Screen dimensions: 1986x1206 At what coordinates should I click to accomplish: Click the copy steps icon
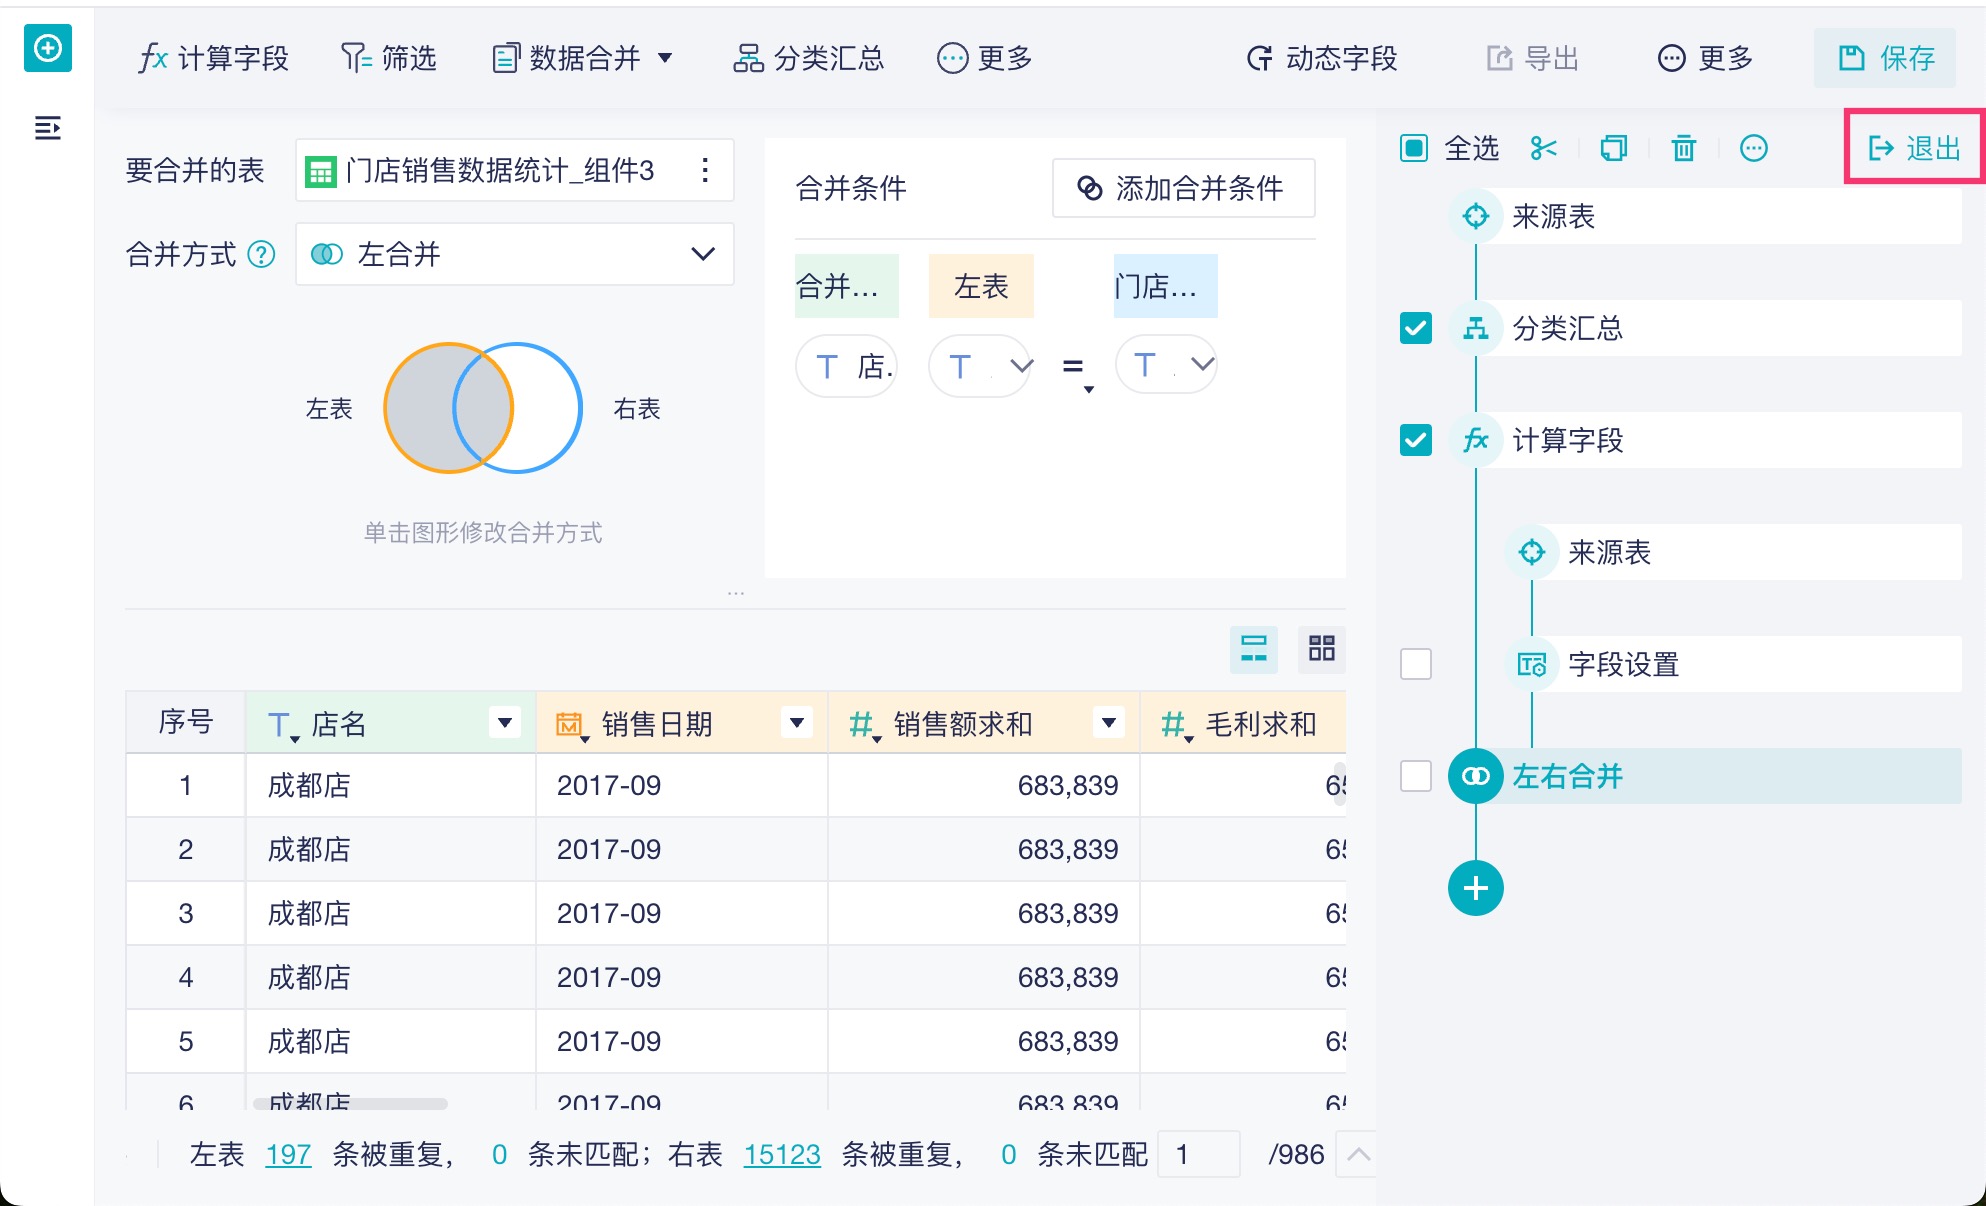click(1613, 149)
